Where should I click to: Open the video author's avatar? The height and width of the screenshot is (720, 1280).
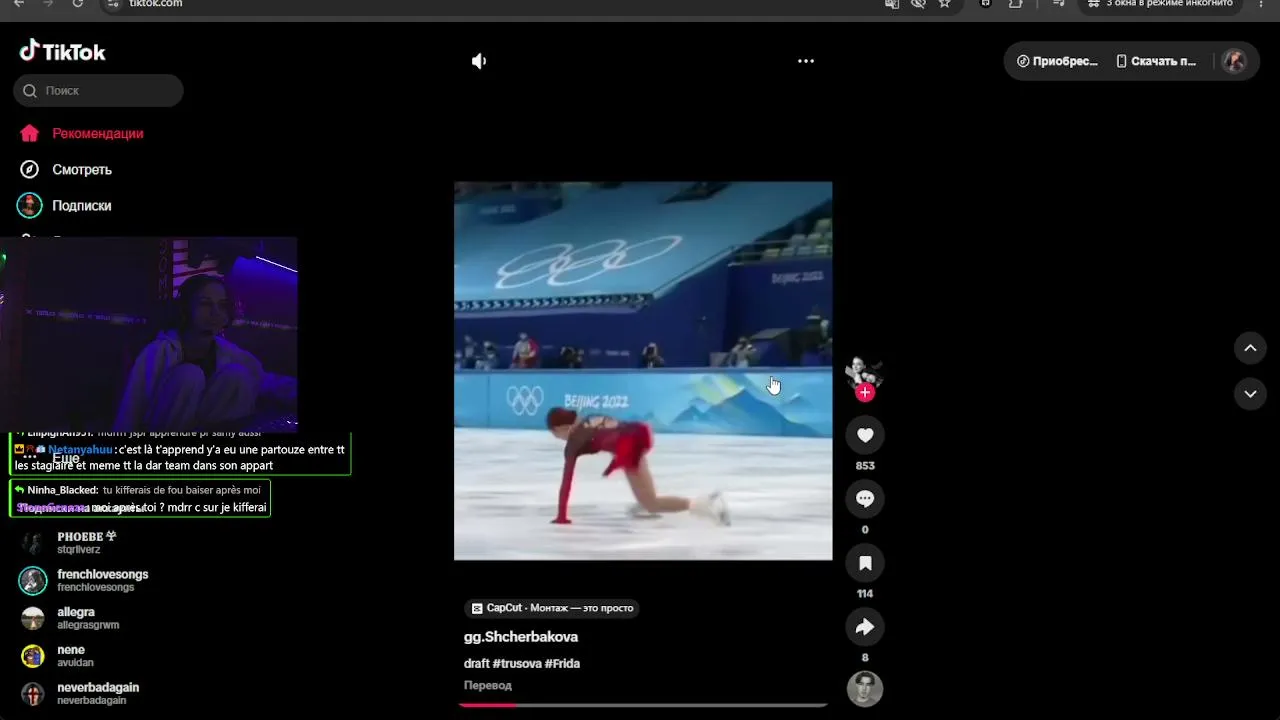(x=864, y=372)
